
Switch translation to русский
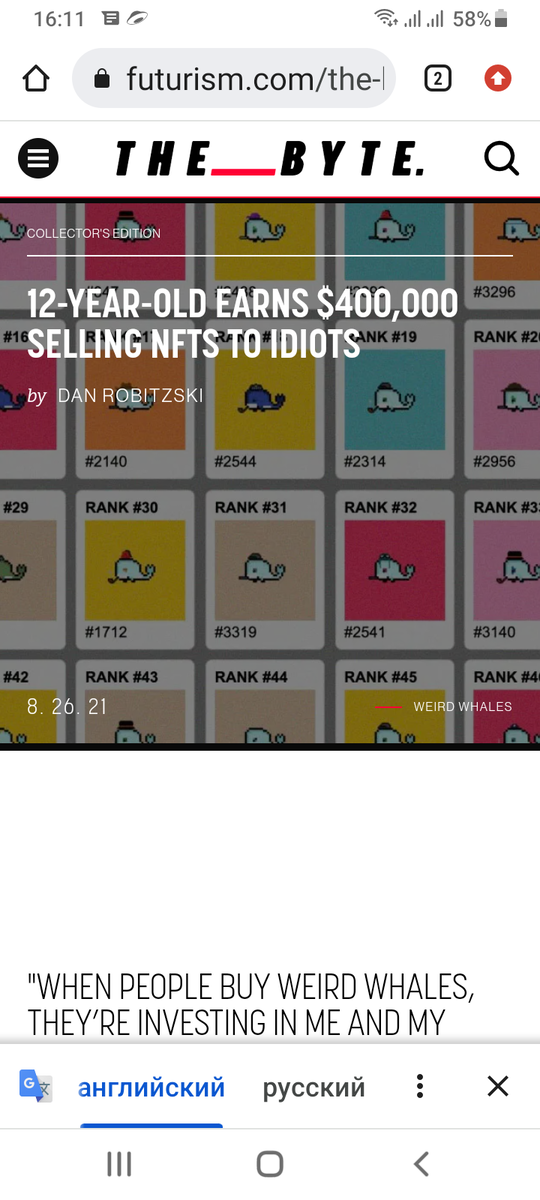(x=314, y=1087)
